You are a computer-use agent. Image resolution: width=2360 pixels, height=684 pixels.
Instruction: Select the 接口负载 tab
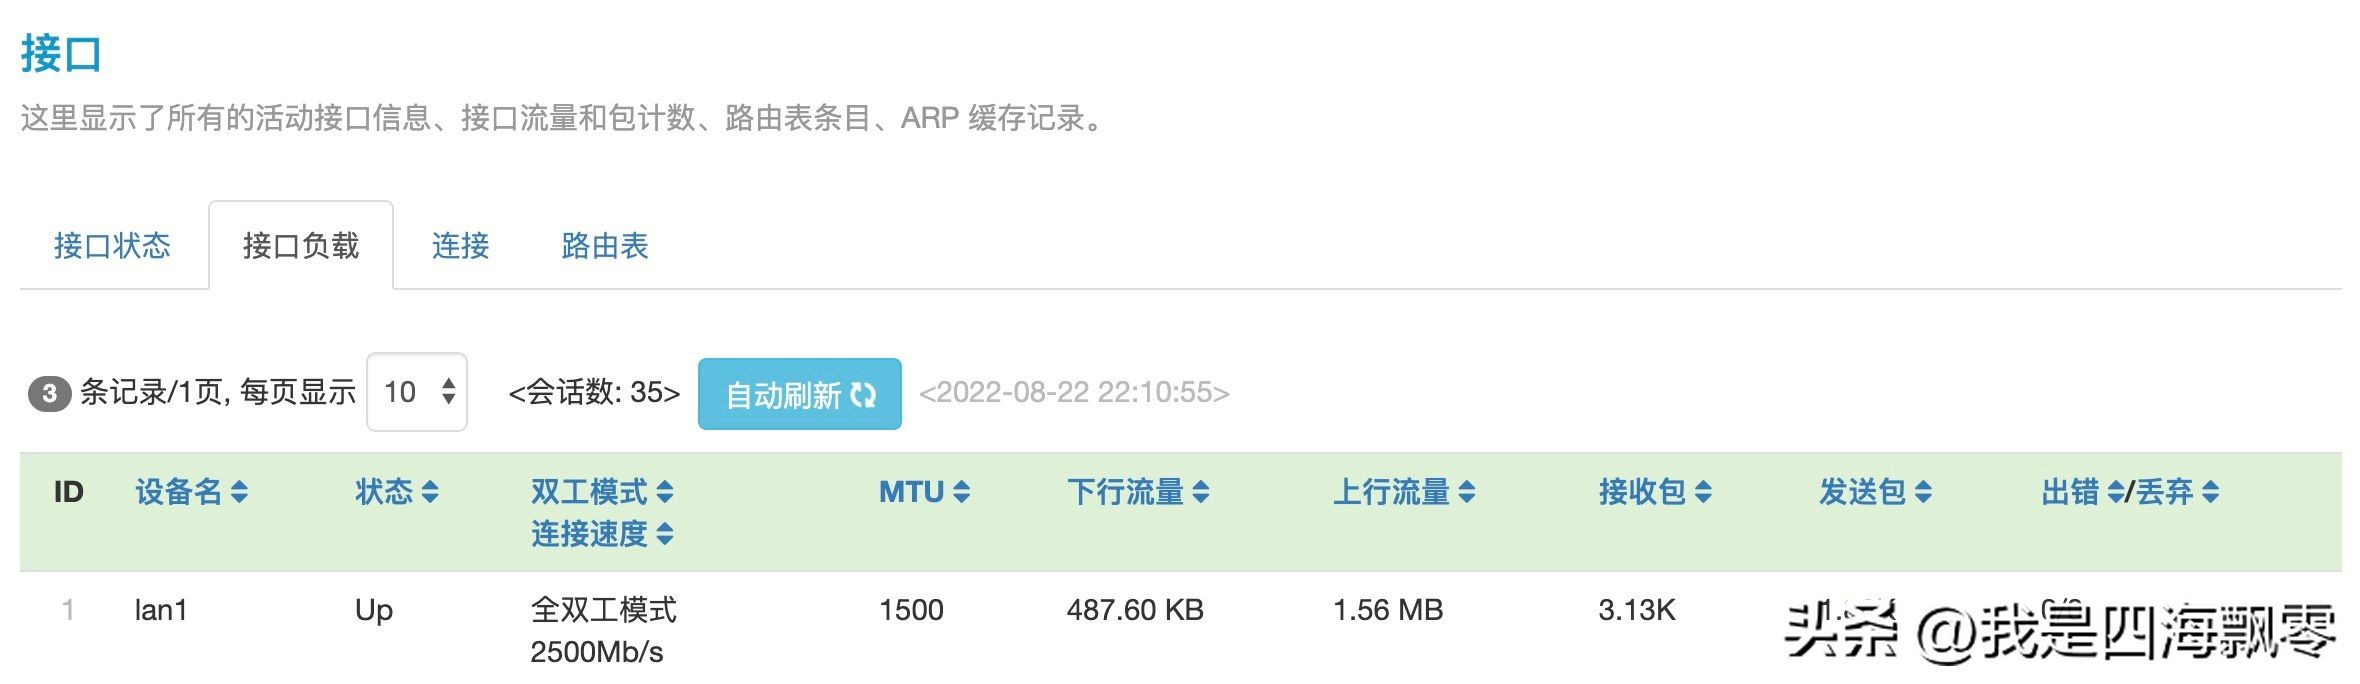pos(300,246)
